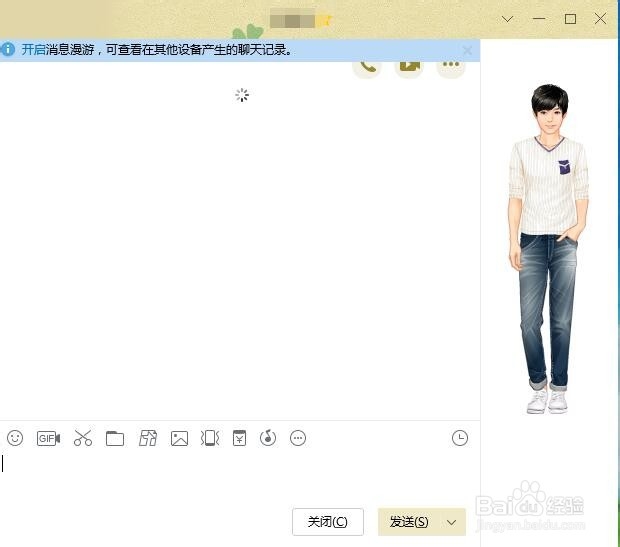
Task: Open the GIF recording tool
Action: coord(48,438)
